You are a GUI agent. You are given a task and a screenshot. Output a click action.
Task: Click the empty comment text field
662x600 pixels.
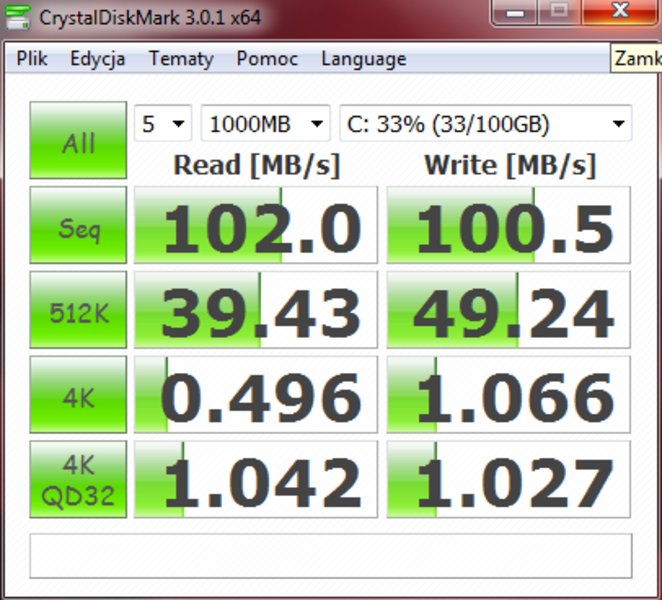[x=330, y=555]
